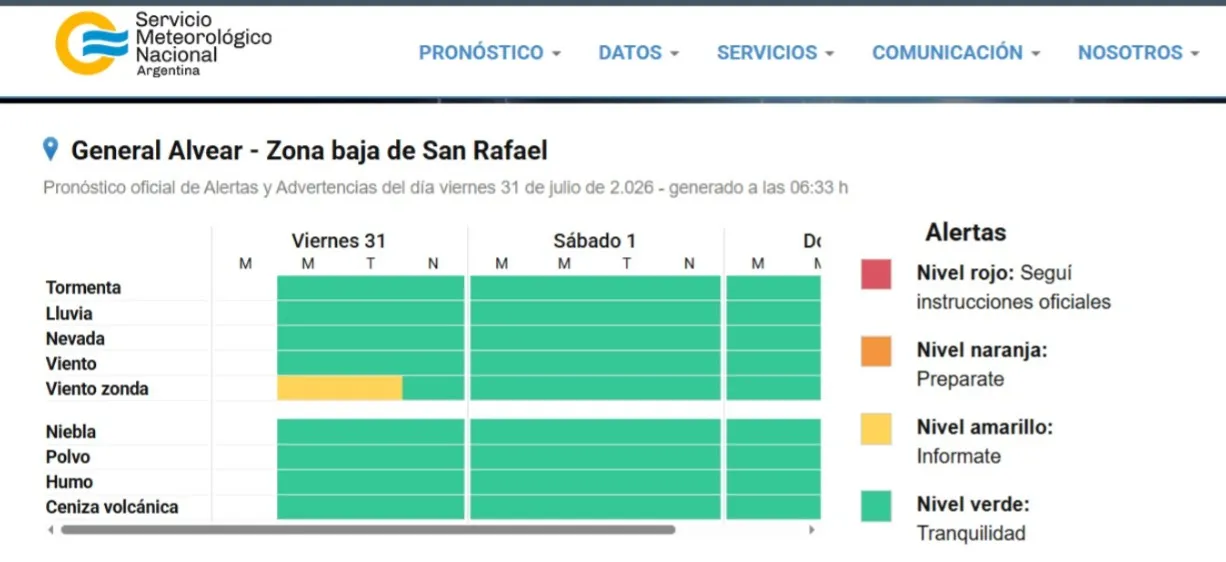Click the General Alvear - Zona baja de San Rafael title
The width and height of the screenshot is (1226, 562).
[309, 151]
